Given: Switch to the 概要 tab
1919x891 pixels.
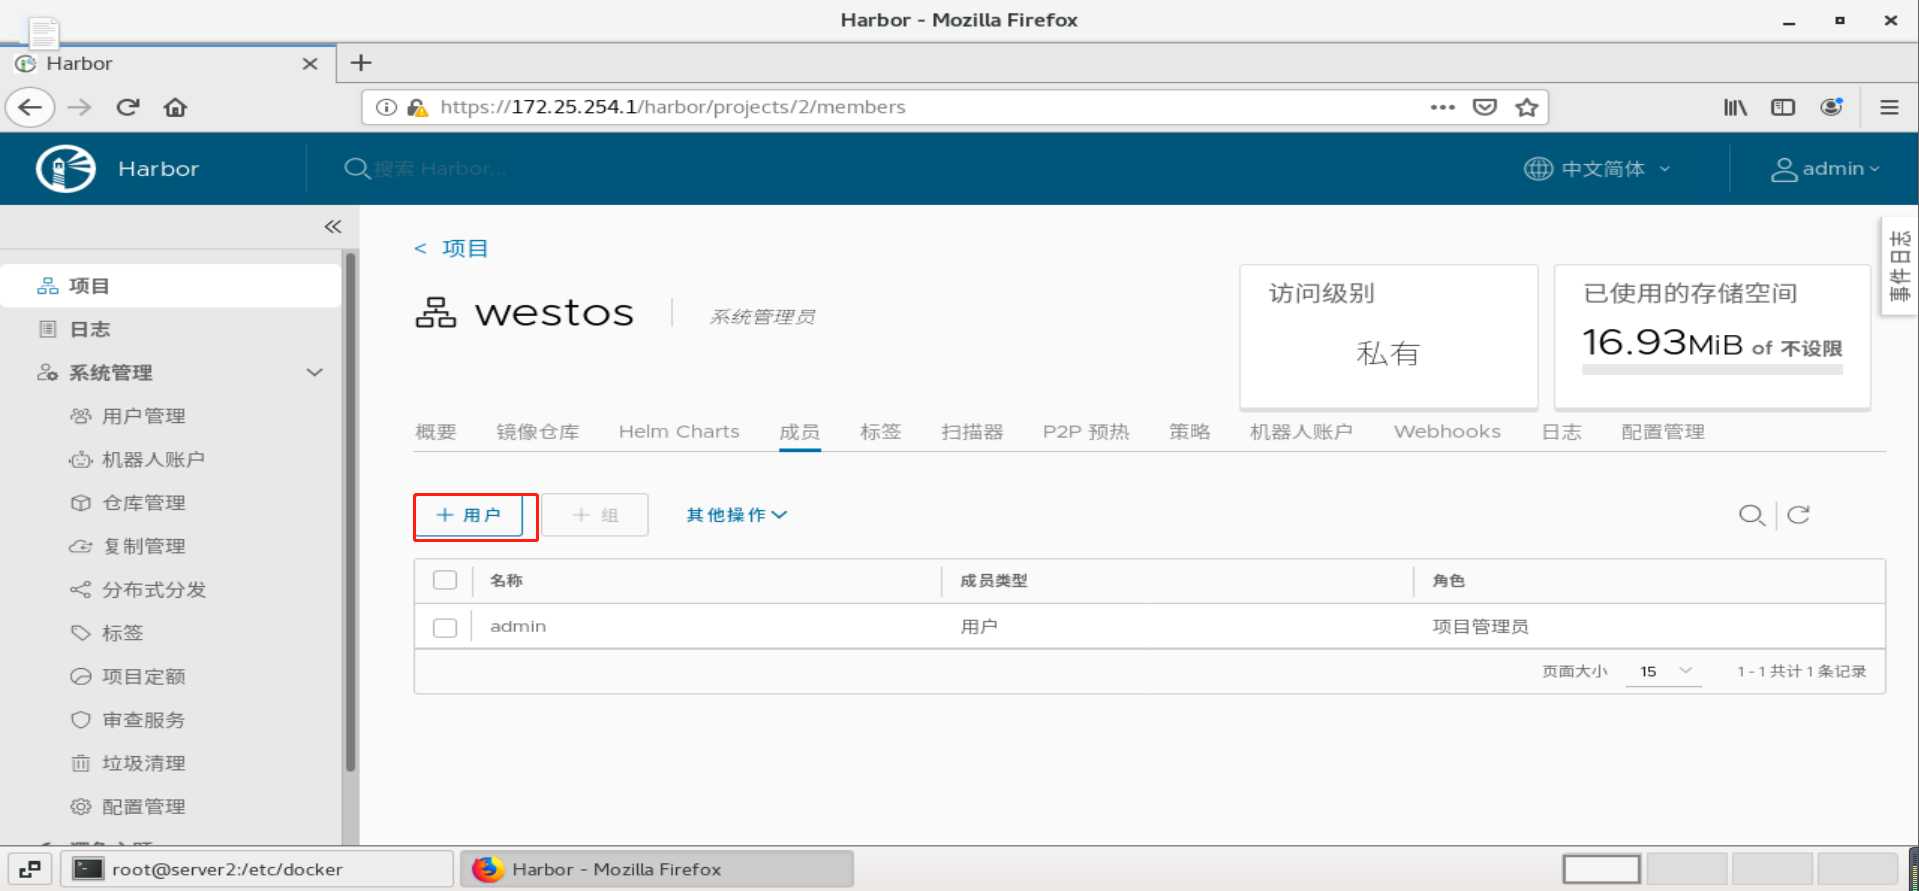Looking at the screenshot, I should [x=435, y=432].
